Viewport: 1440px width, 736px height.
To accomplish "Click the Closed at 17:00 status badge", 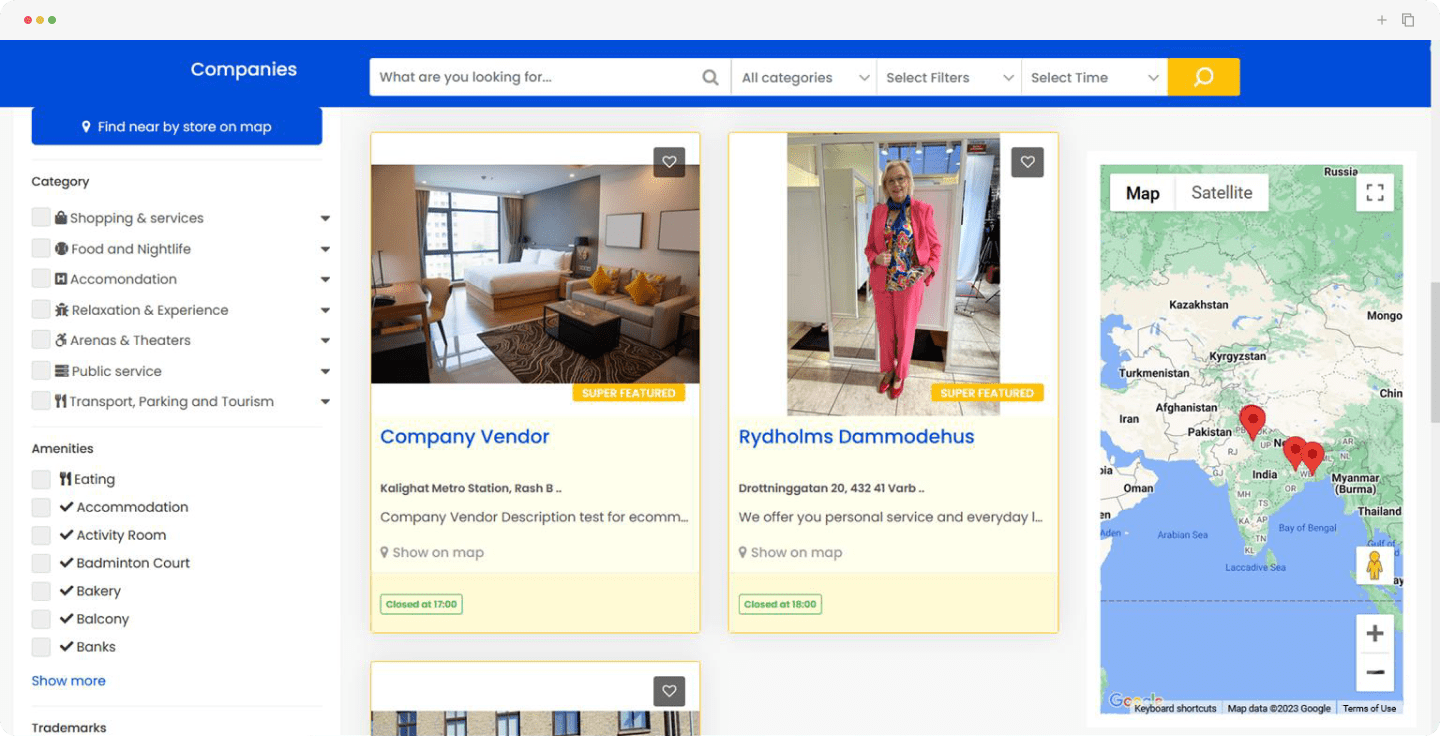I will coord(421,604).
